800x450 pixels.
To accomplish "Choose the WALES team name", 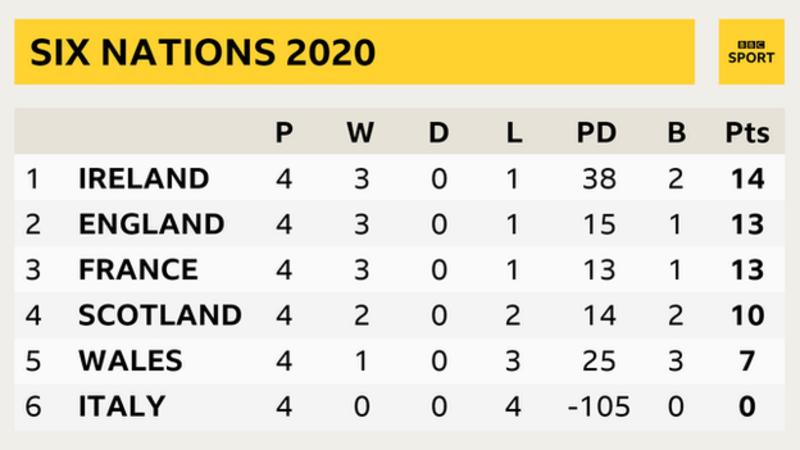I will [x=130, y=361].
